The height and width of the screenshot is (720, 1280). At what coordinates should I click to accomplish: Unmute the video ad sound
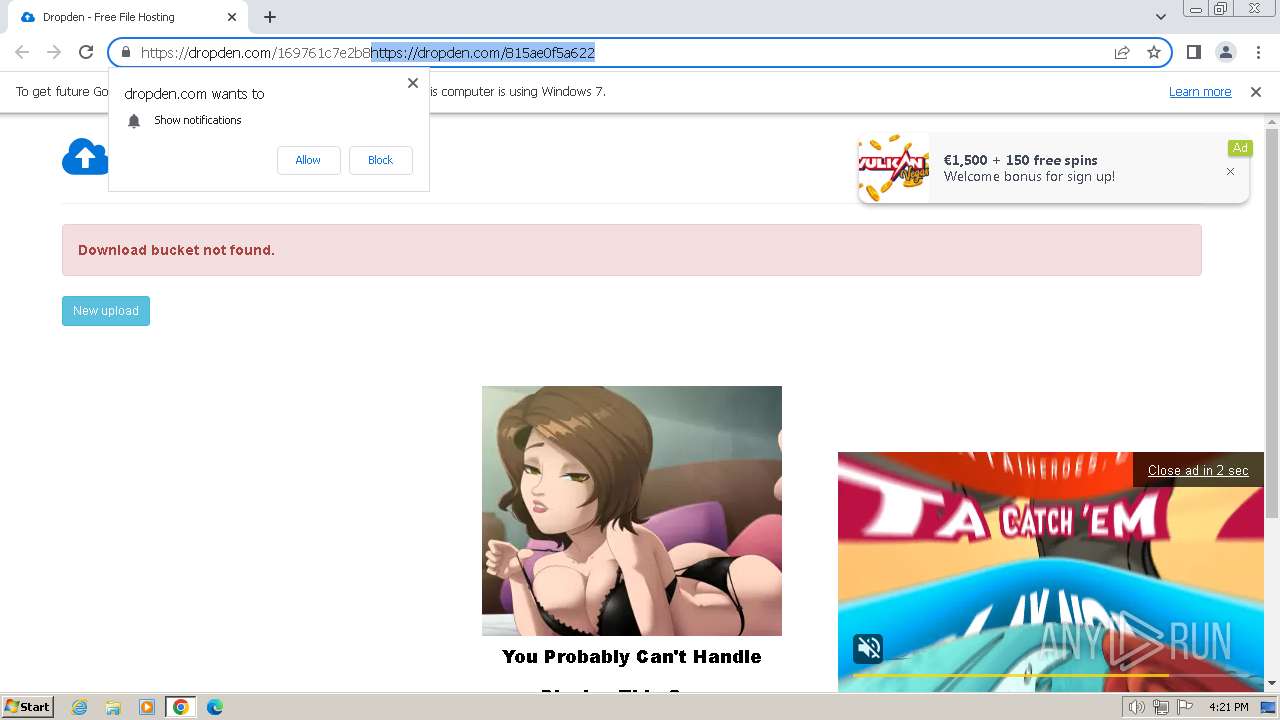(x=868, y=648)
